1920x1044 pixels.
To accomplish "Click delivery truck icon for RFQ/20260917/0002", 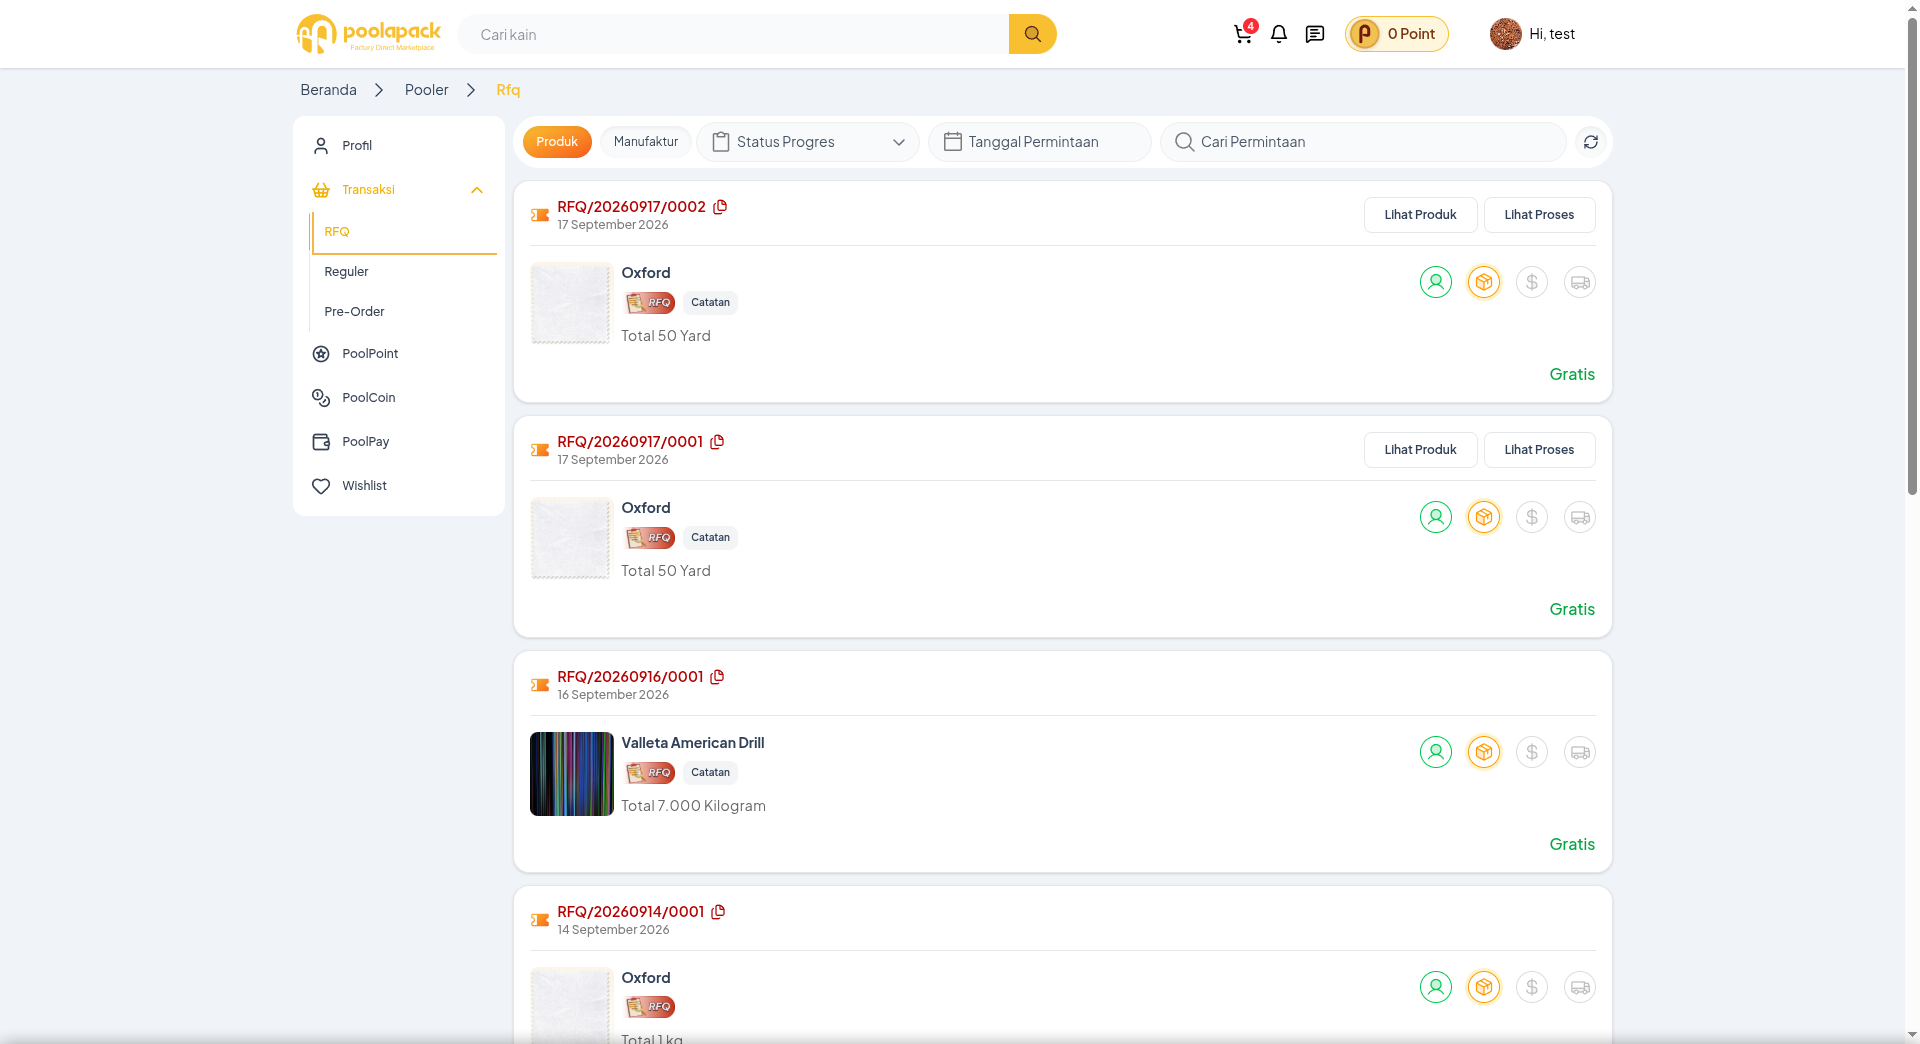I will (x=1580, y=282).
